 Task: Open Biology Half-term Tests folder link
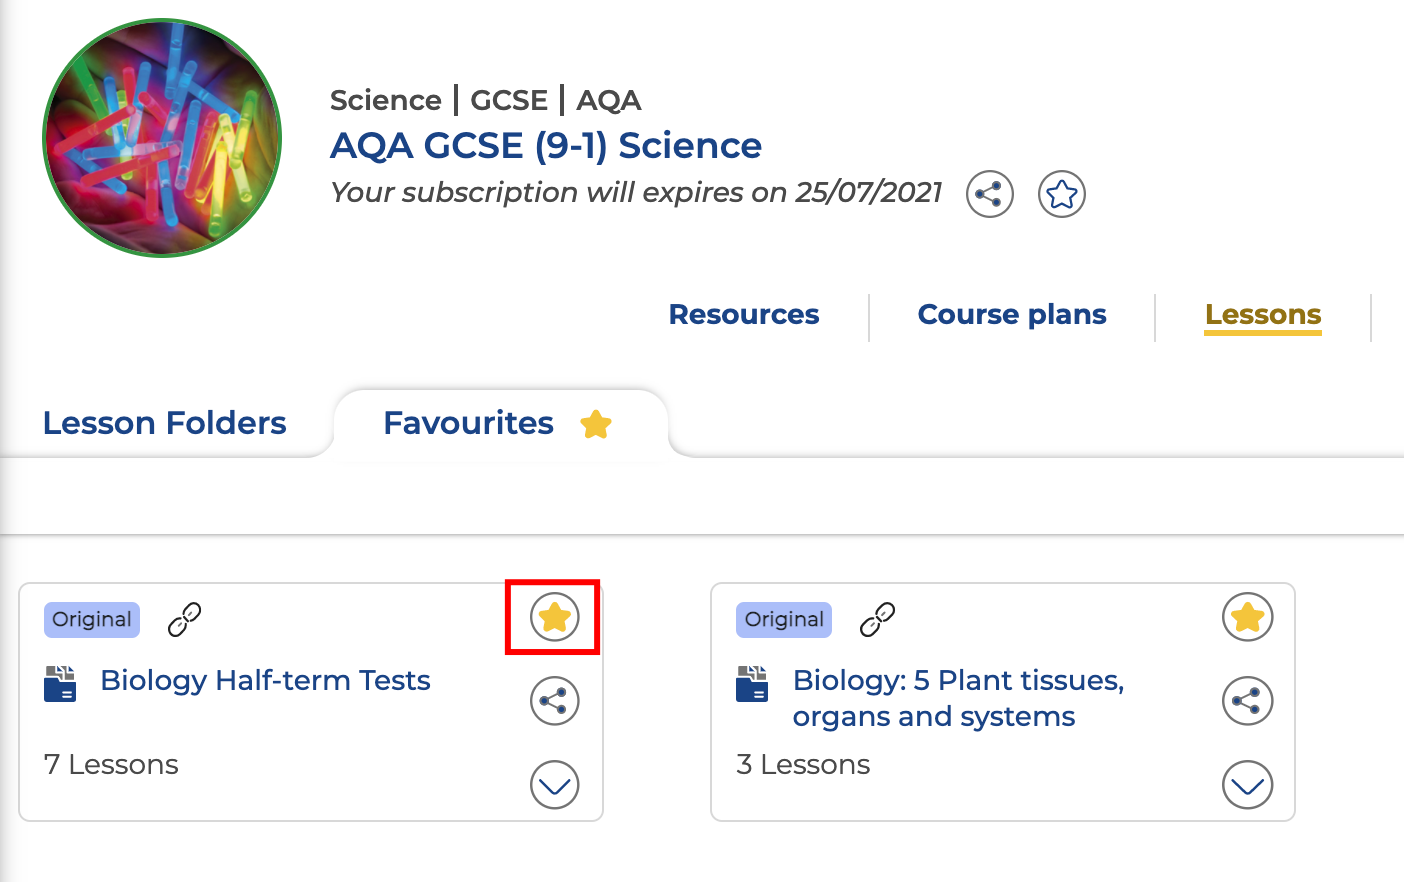(265, 681)
